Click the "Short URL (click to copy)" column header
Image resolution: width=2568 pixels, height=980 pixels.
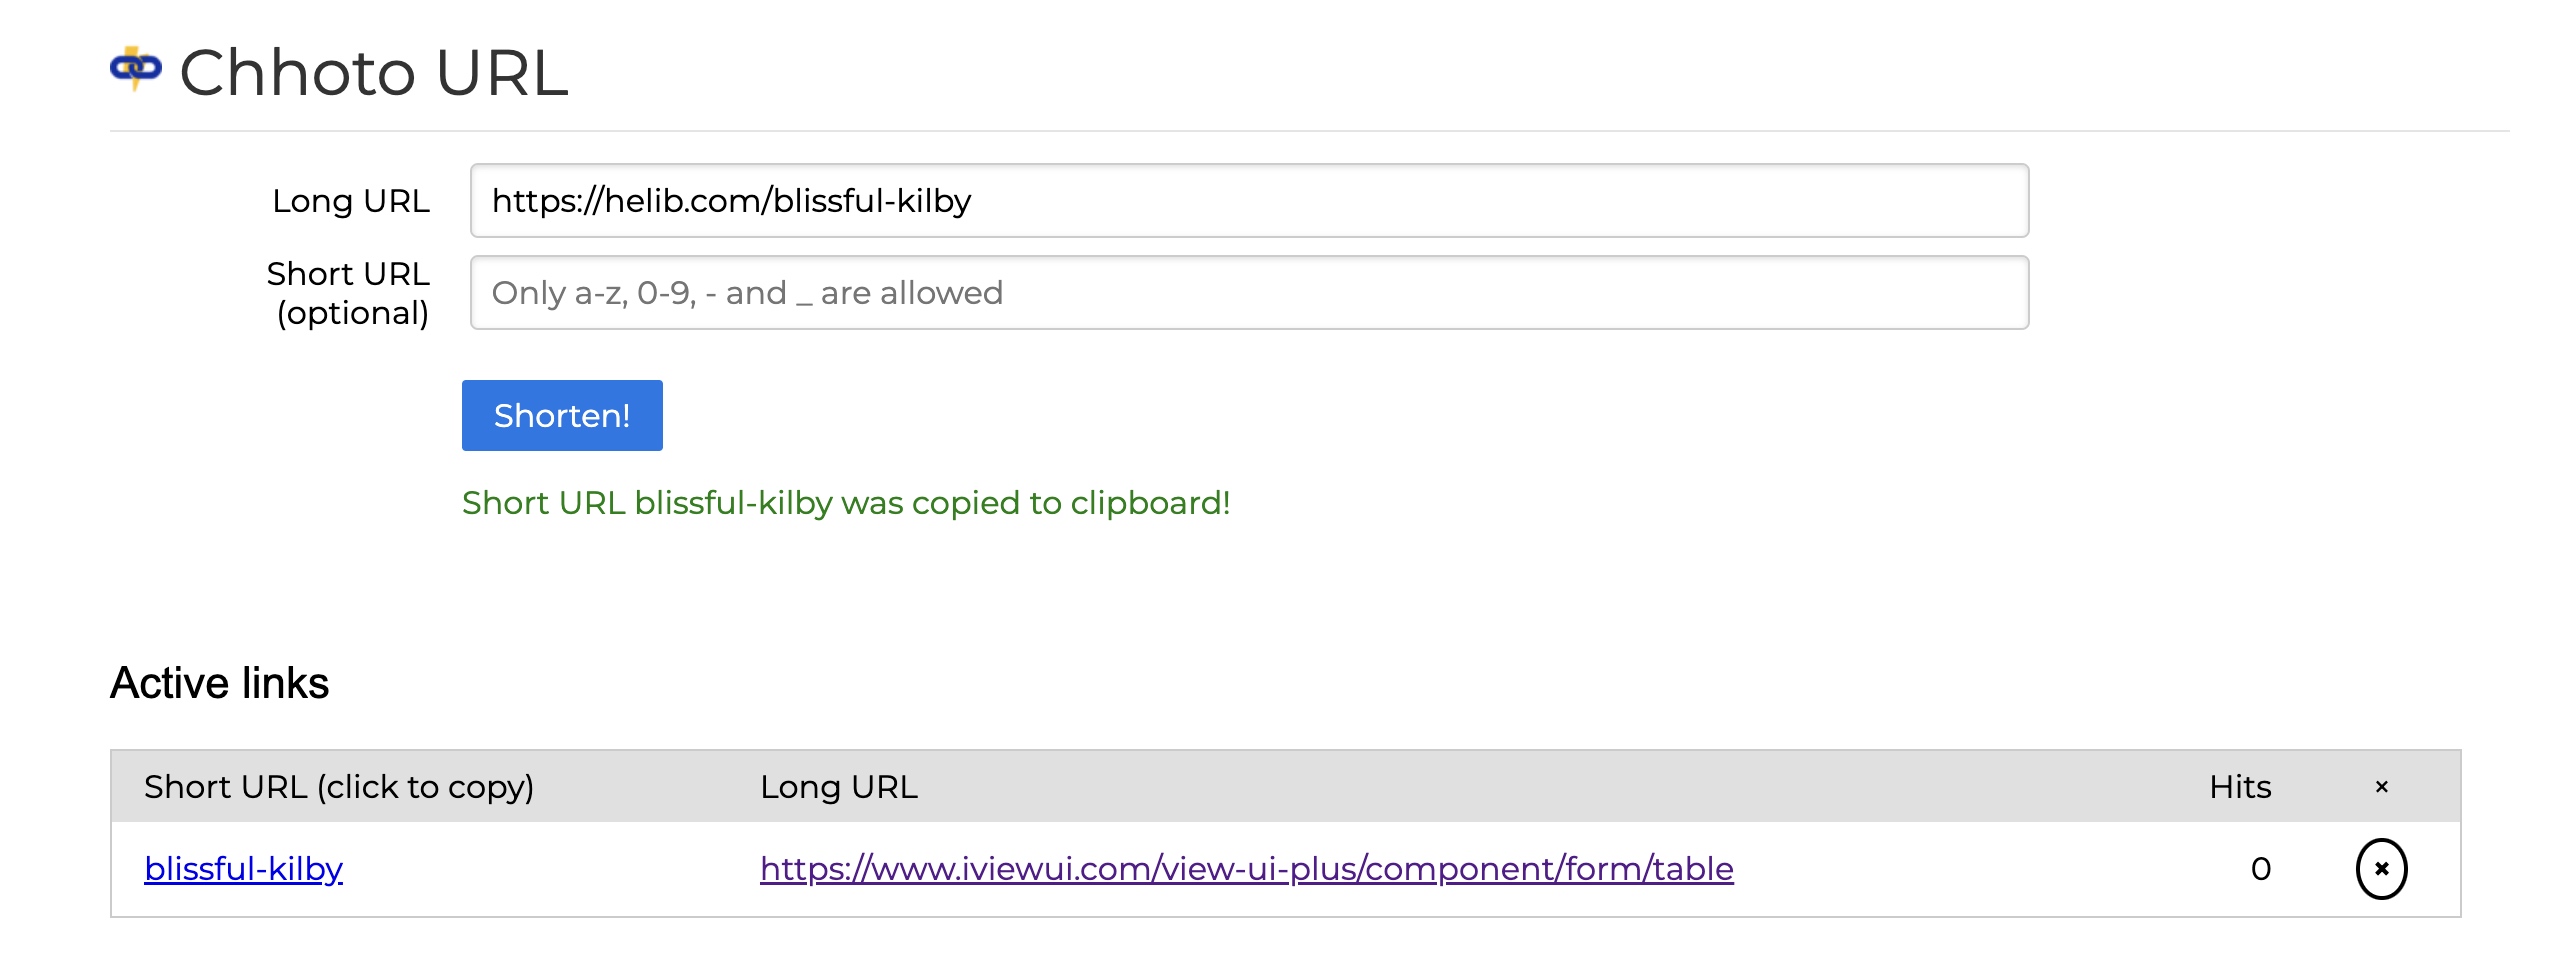tap(338, 787)
